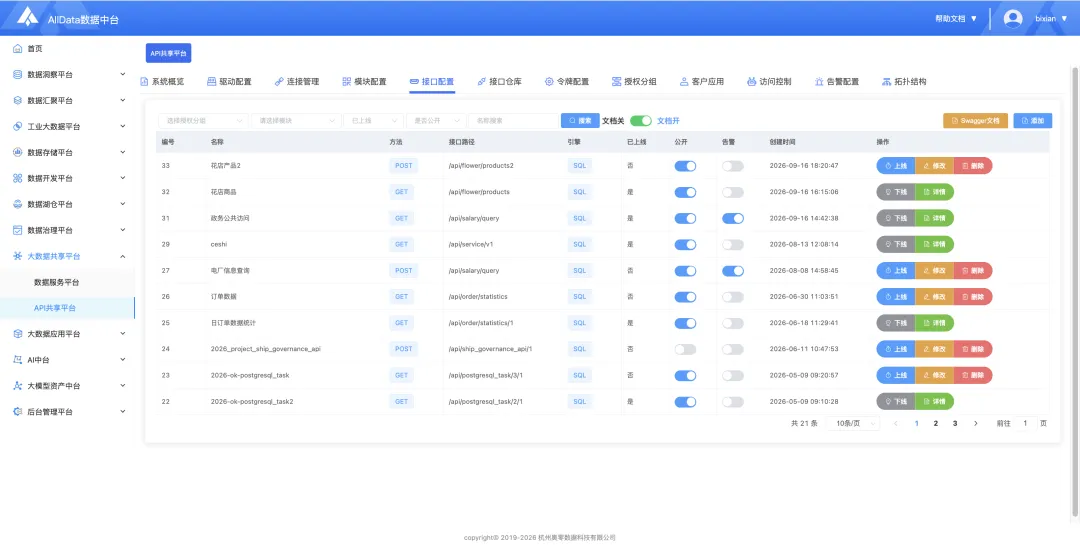Click the 驱动配置 tab icon
This screenshot has width=1080, height=549.
pyautogui.click(x=211, y=81)
